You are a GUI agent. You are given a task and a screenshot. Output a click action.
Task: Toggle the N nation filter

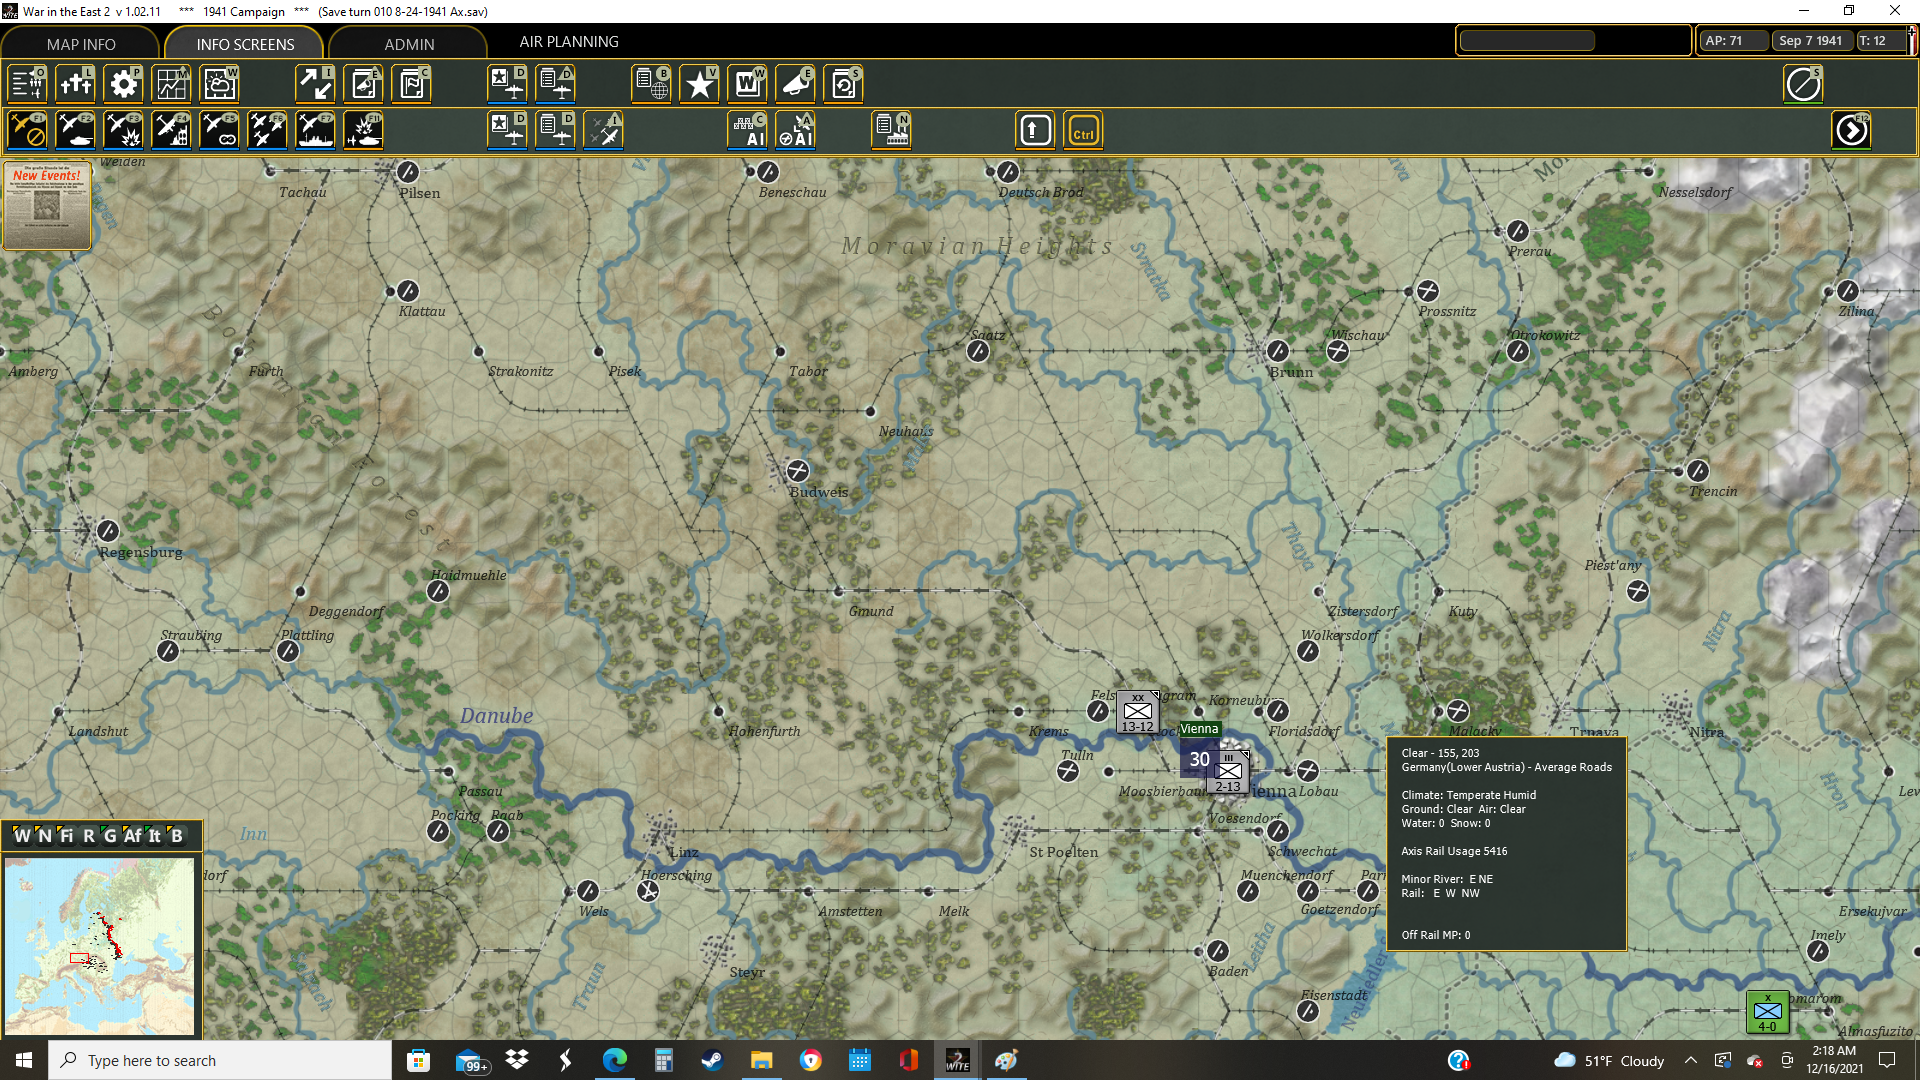click(45, 836)
